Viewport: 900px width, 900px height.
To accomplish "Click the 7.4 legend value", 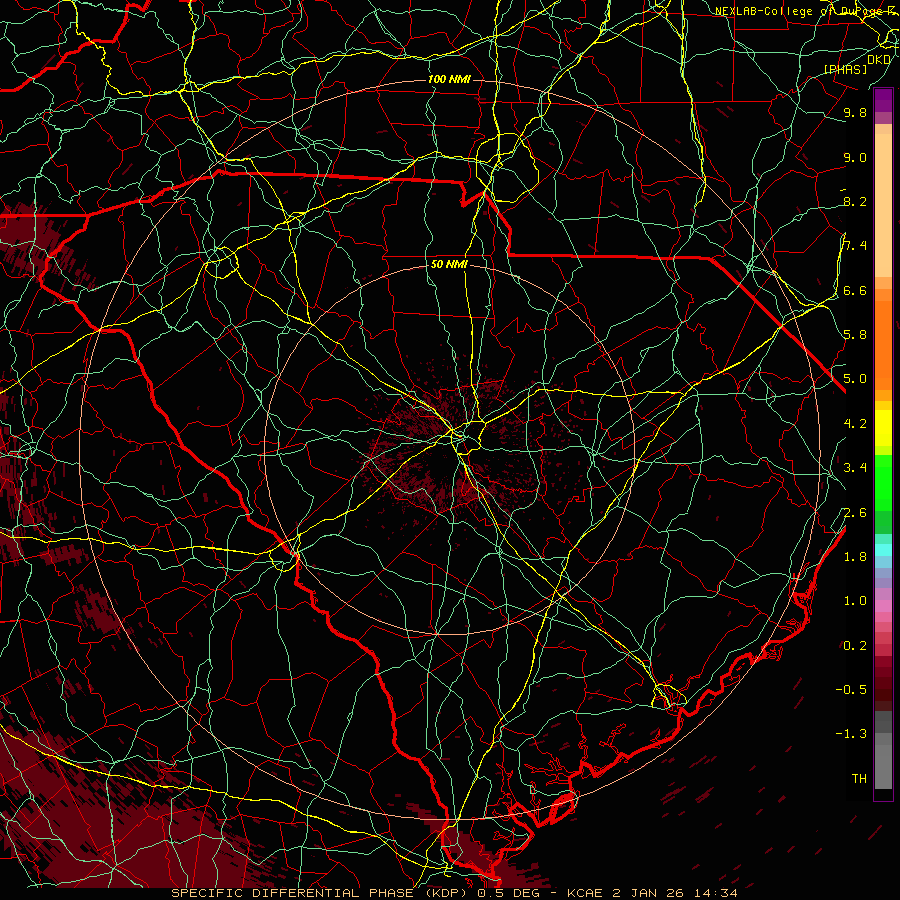I will [x=855, y=246].
